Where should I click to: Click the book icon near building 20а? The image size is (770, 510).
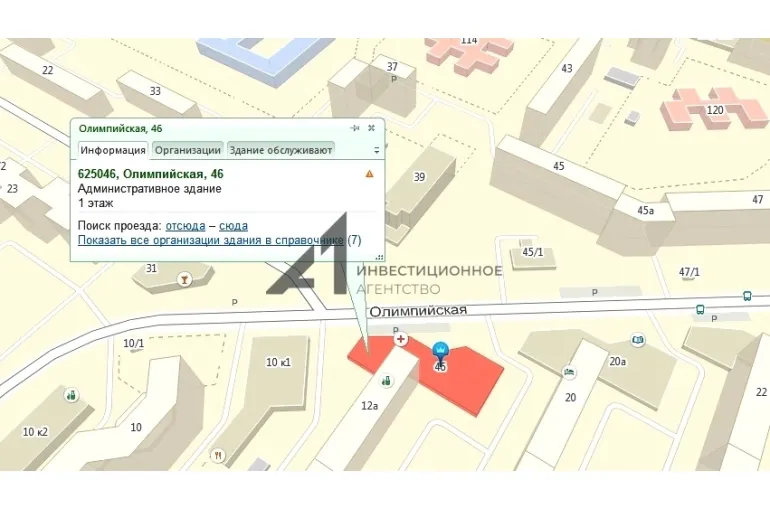638,341
